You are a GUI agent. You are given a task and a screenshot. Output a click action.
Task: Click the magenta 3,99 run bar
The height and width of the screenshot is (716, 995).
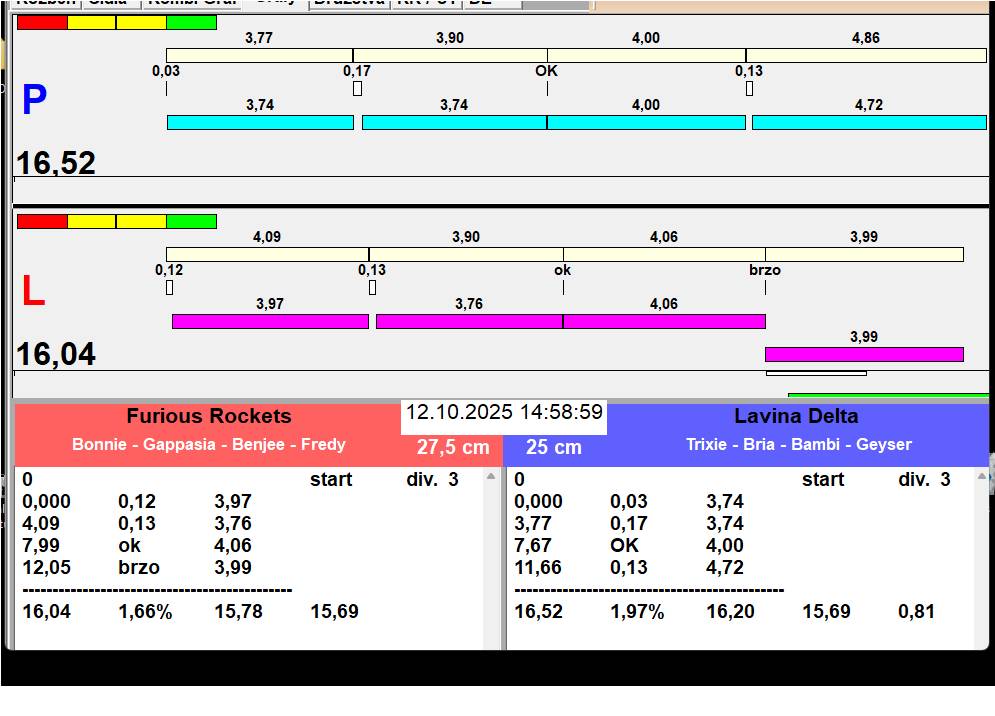863,354
